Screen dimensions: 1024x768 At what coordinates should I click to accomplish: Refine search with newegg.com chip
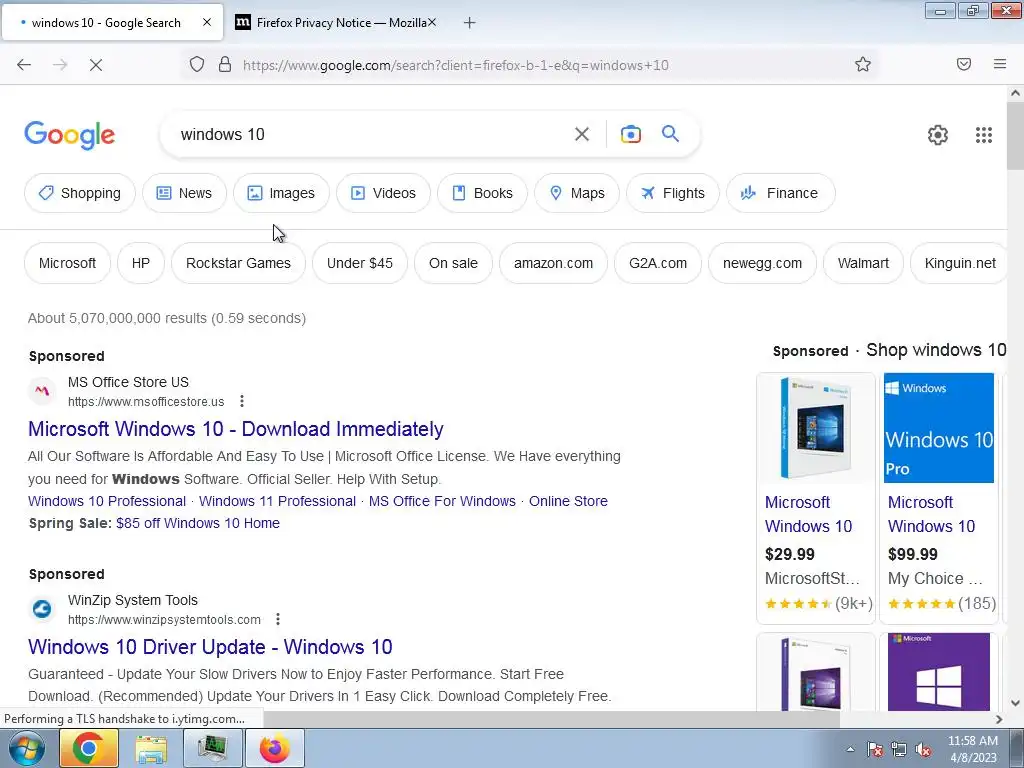[x=762, y=263]
